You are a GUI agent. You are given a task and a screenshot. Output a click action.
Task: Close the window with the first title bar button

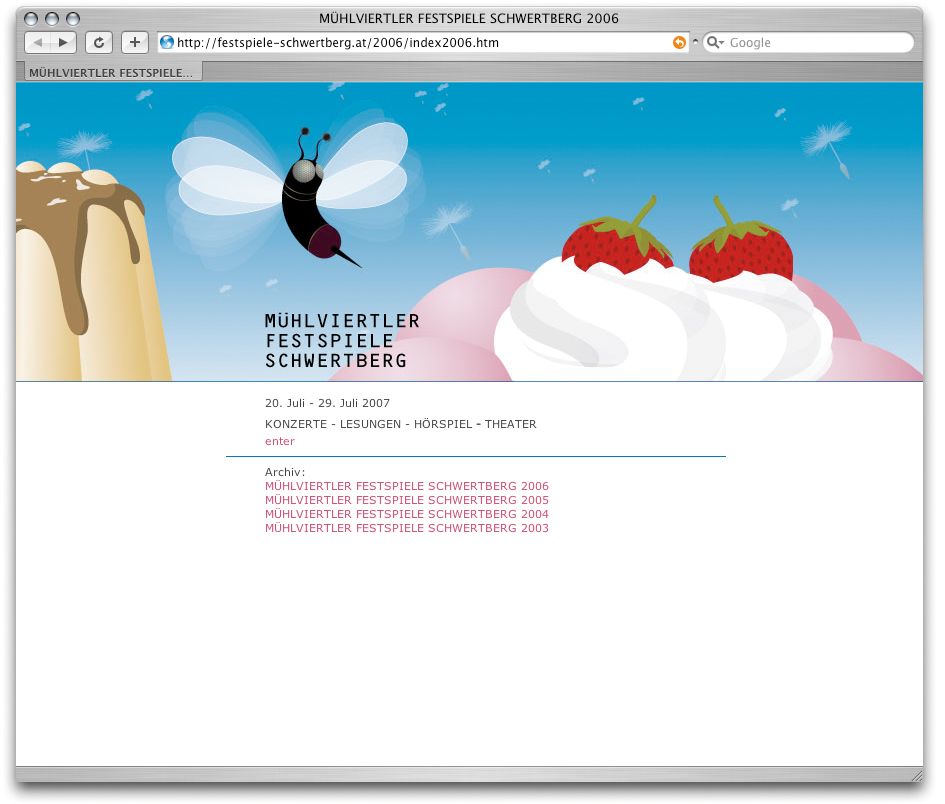(31, 19)
